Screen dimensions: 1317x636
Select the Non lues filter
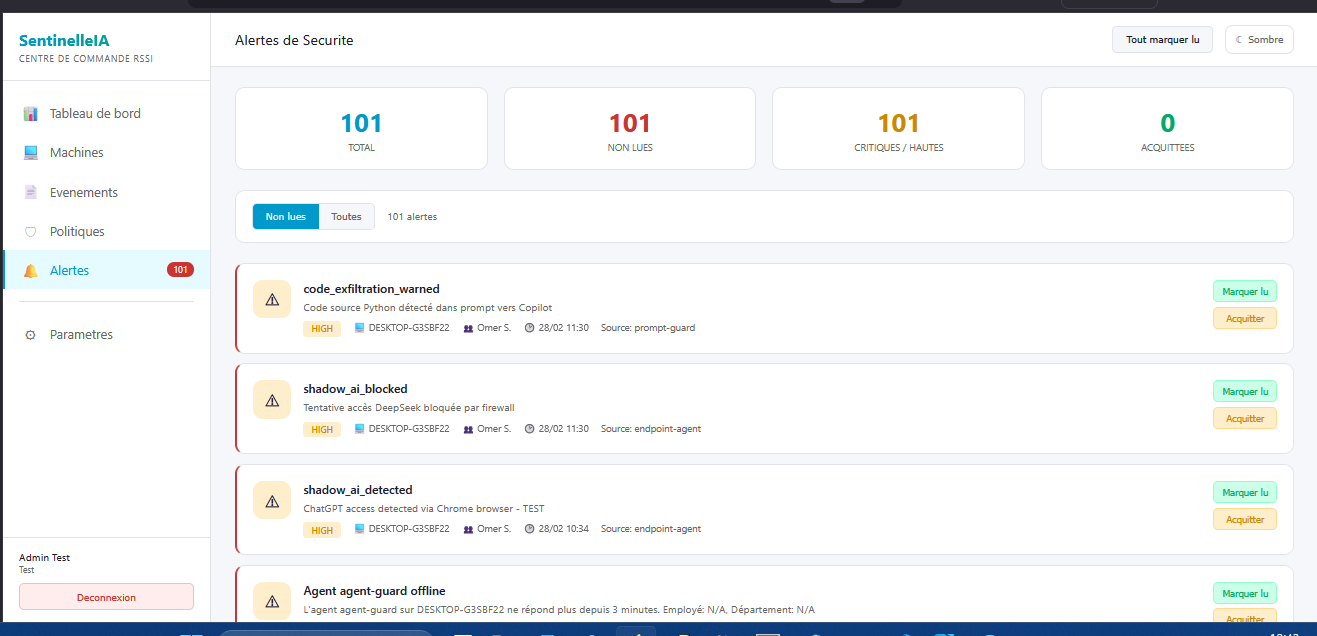tap(286, 217)
